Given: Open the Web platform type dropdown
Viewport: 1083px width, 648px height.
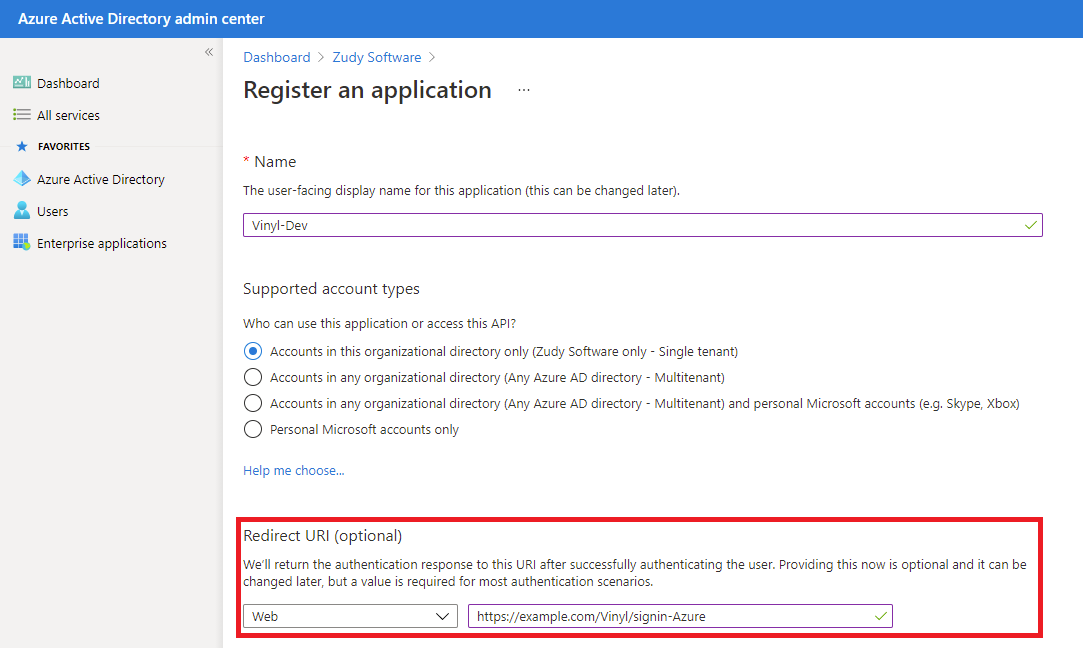Looking at the screenshot, I should pos(350,617).
